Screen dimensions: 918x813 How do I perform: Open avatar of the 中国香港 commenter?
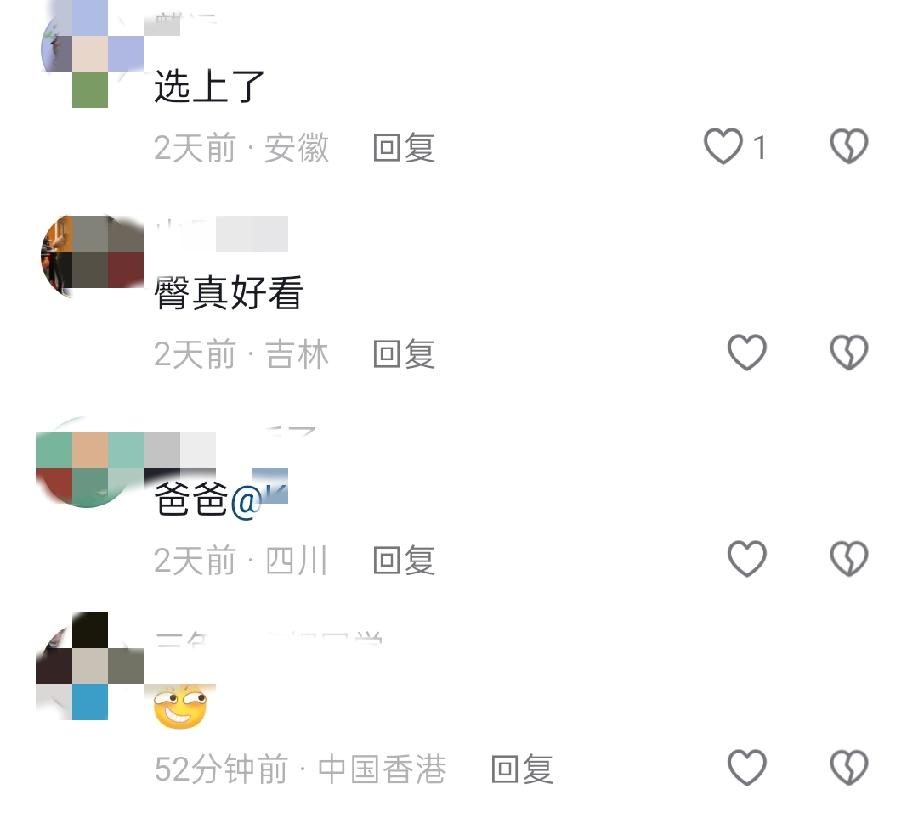click(91, 666)
